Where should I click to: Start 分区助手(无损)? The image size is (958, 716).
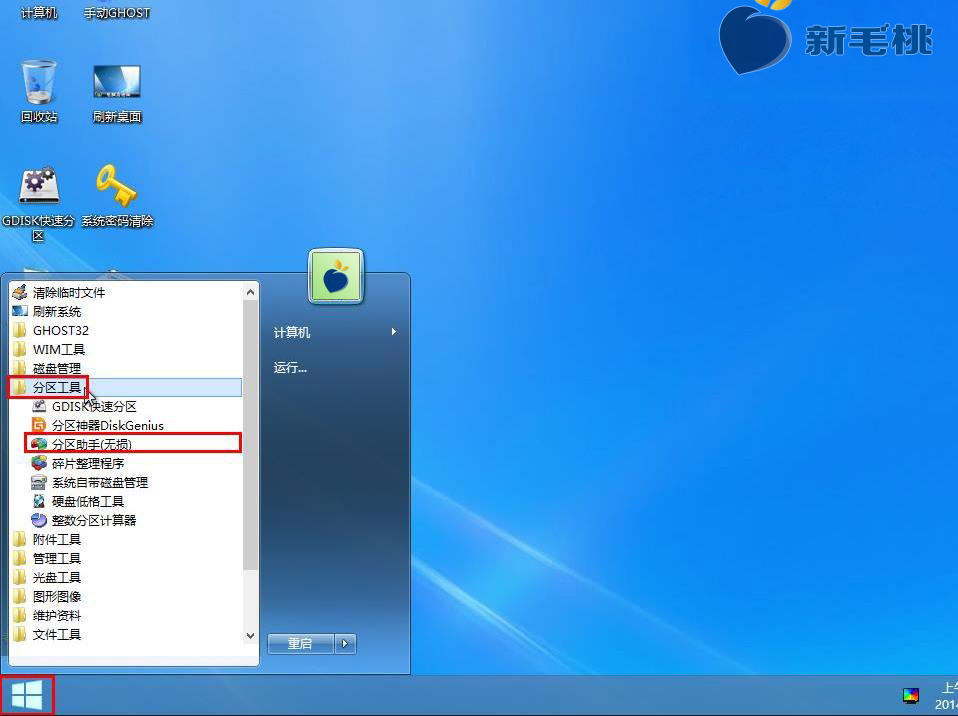coord(134,444)
